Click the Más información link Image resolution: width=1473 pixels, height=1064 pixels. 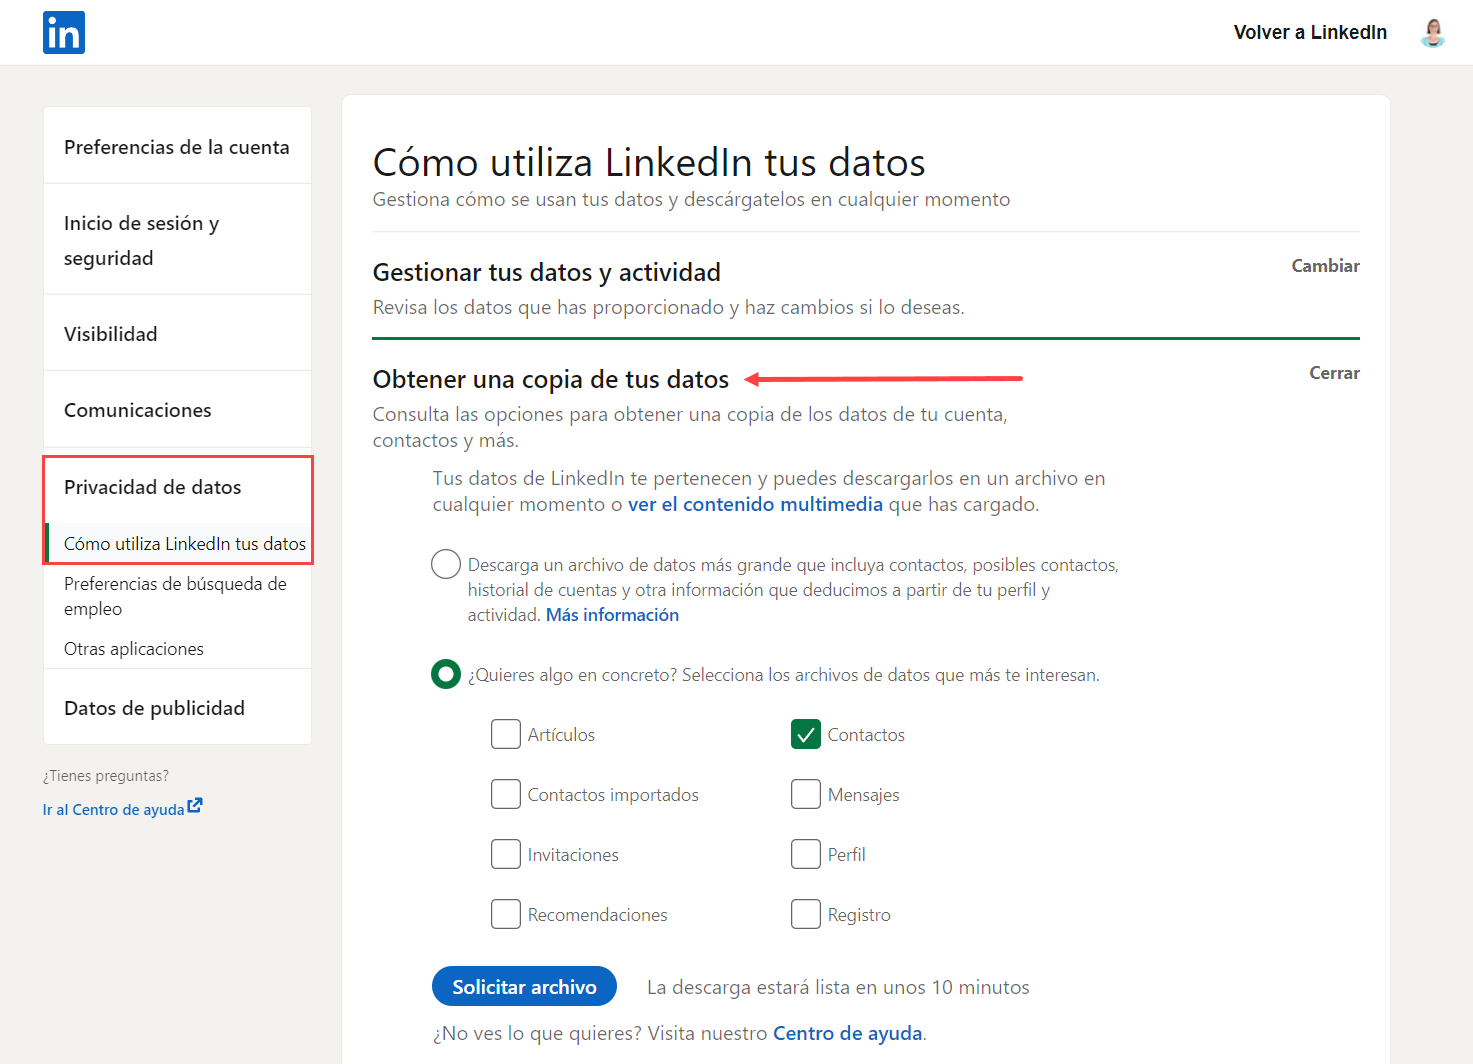tap(612, 615)
